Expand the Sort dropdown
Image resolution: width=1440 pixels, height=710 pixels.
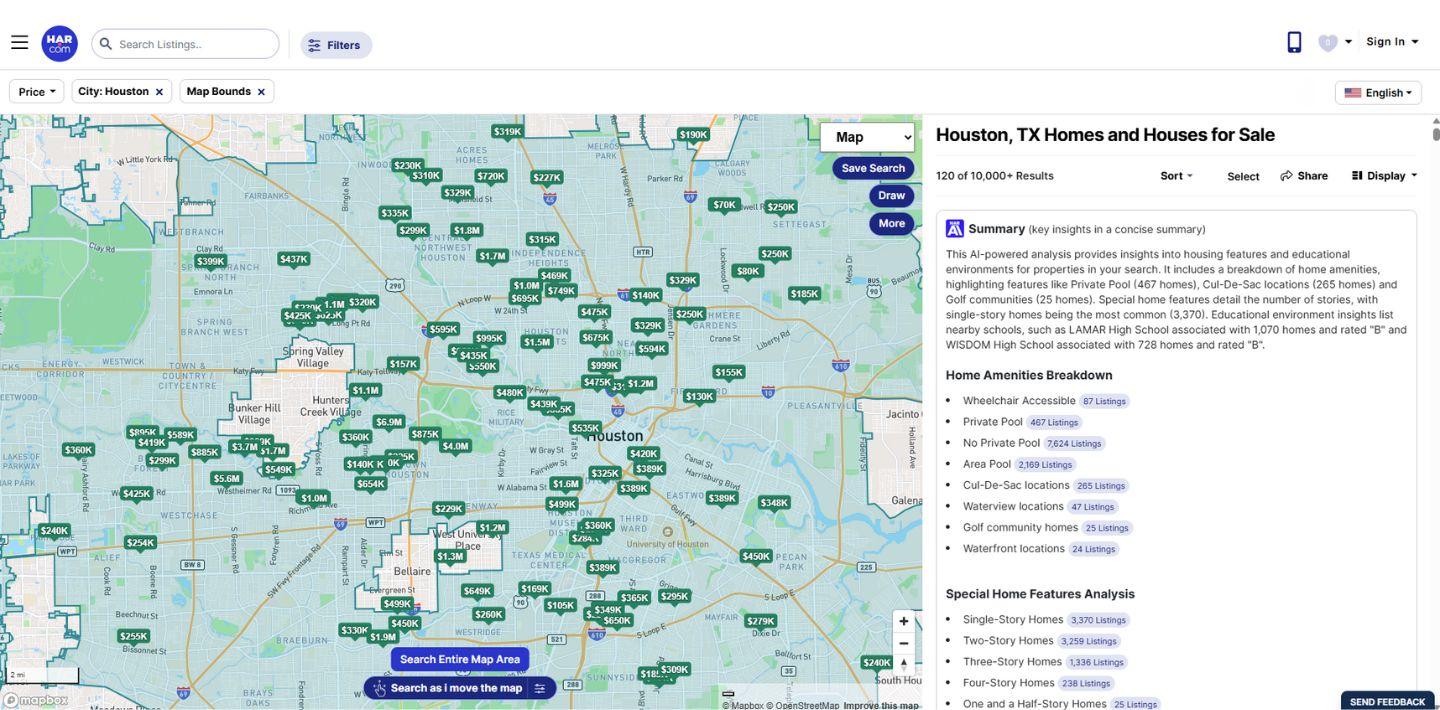click(x=1177, y=176)
